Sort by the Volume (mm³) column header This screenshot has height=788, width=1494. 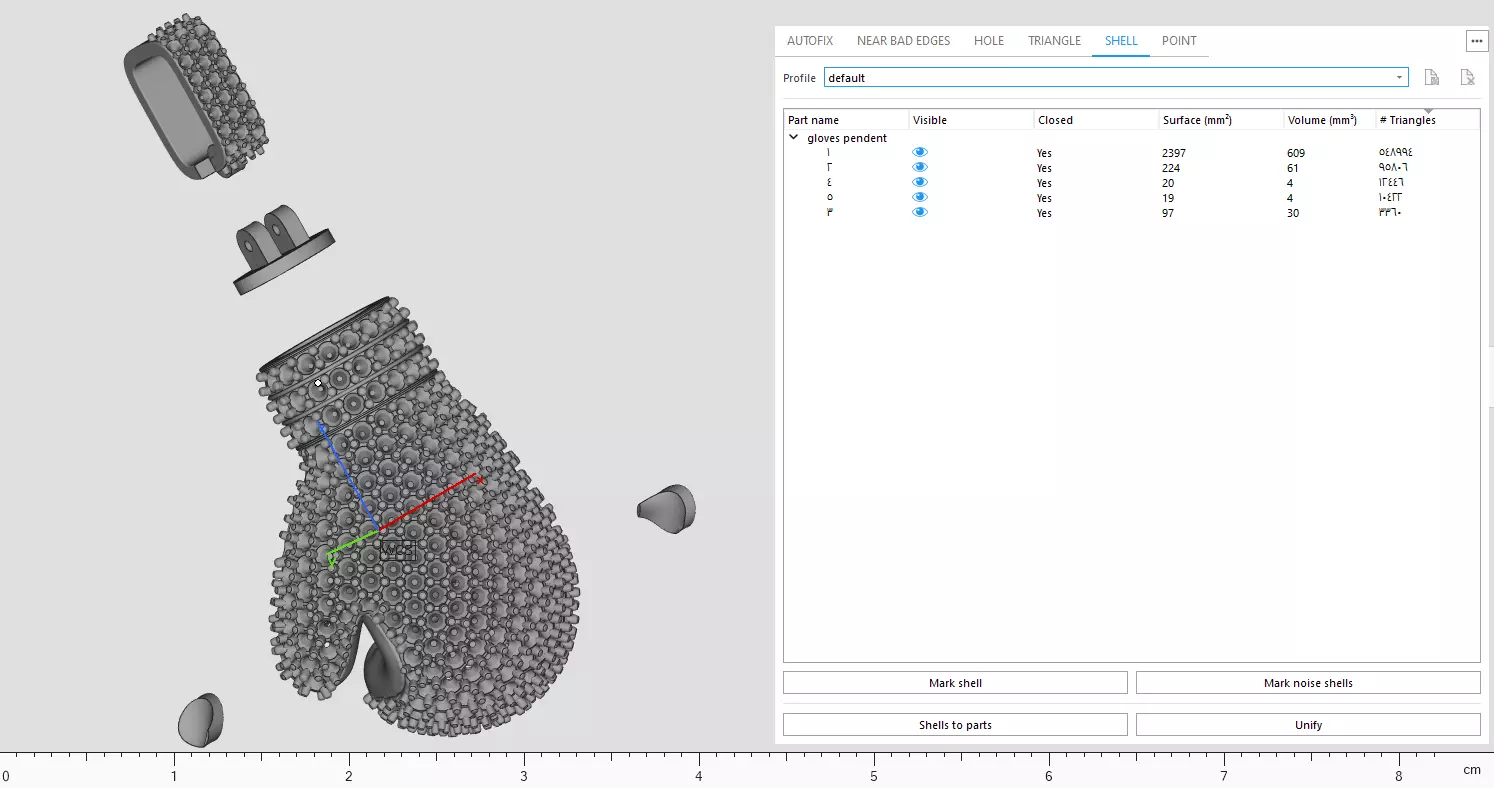coord(1329,120)
